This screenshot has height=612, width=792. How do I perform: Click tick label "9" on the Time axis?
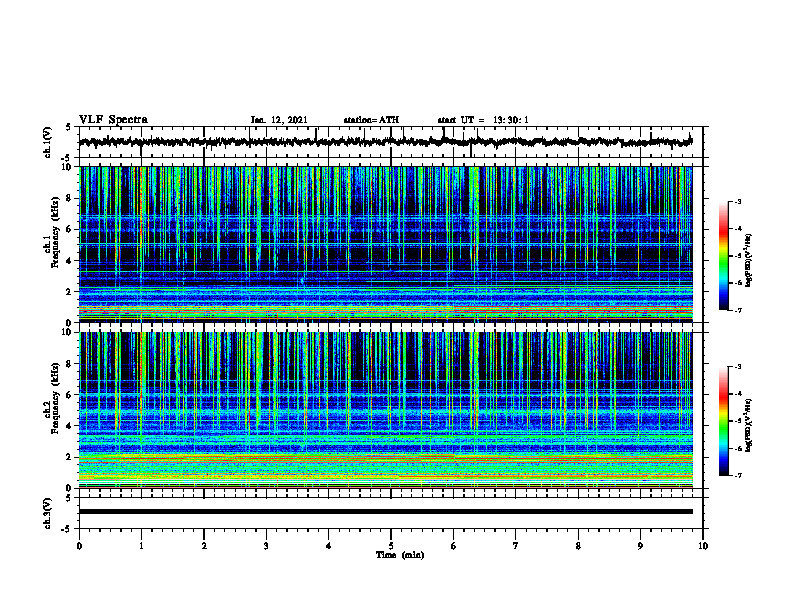click(640, 546)
